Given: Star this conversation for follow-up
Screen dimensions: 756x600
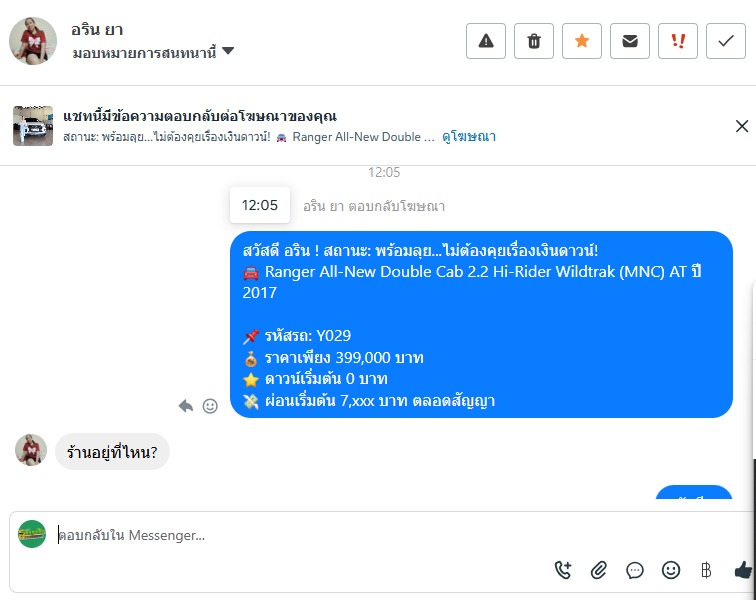Looking at the screenshot, I should [x=582, y=41].
